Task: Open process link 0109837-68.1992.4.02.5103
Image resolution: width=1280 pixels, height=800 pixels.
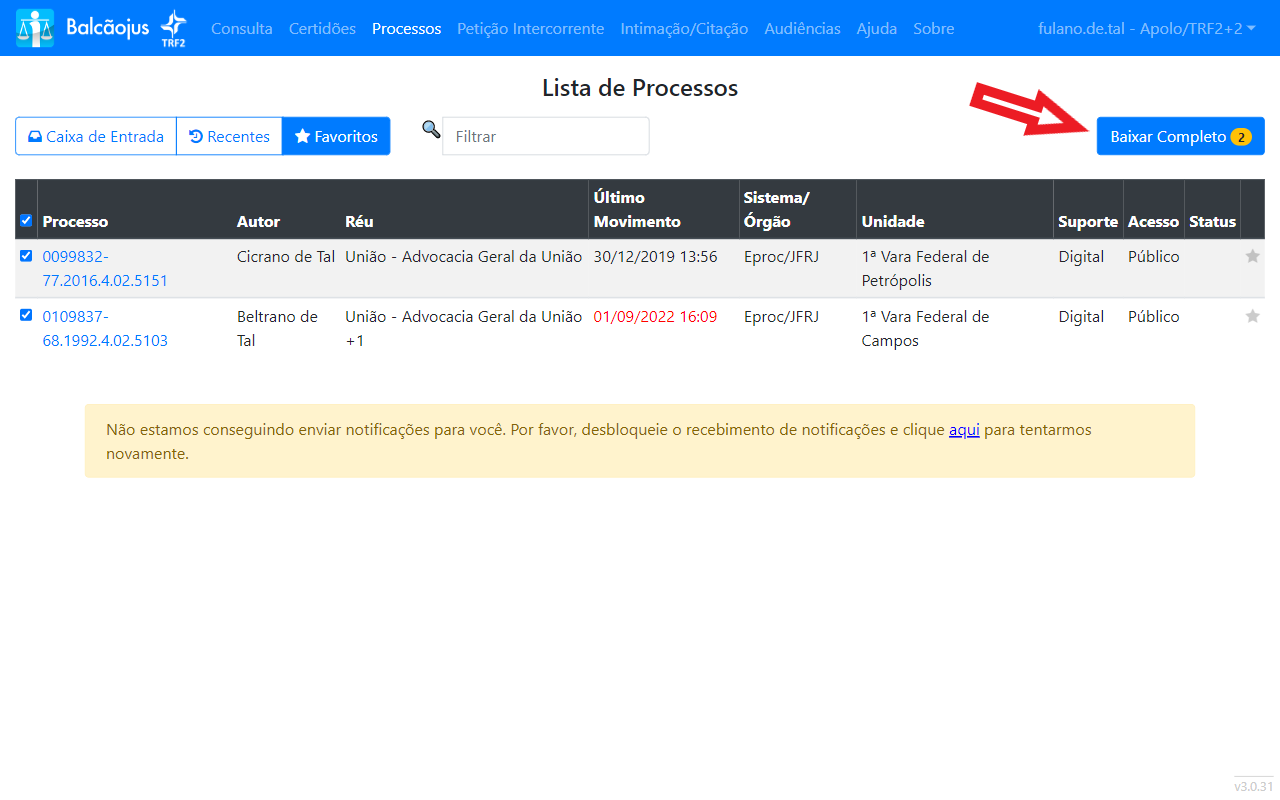Action: pyautogui.click(x=105, y=329)
